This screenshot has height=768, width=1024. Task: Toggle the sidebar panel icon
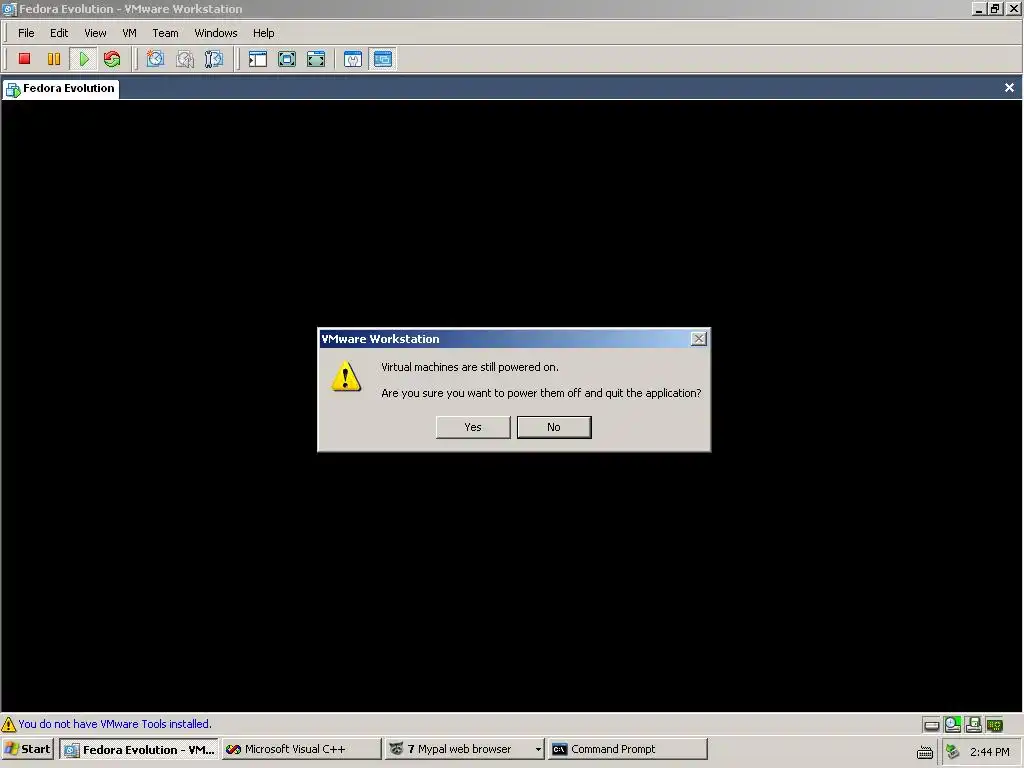pos(258,59)
